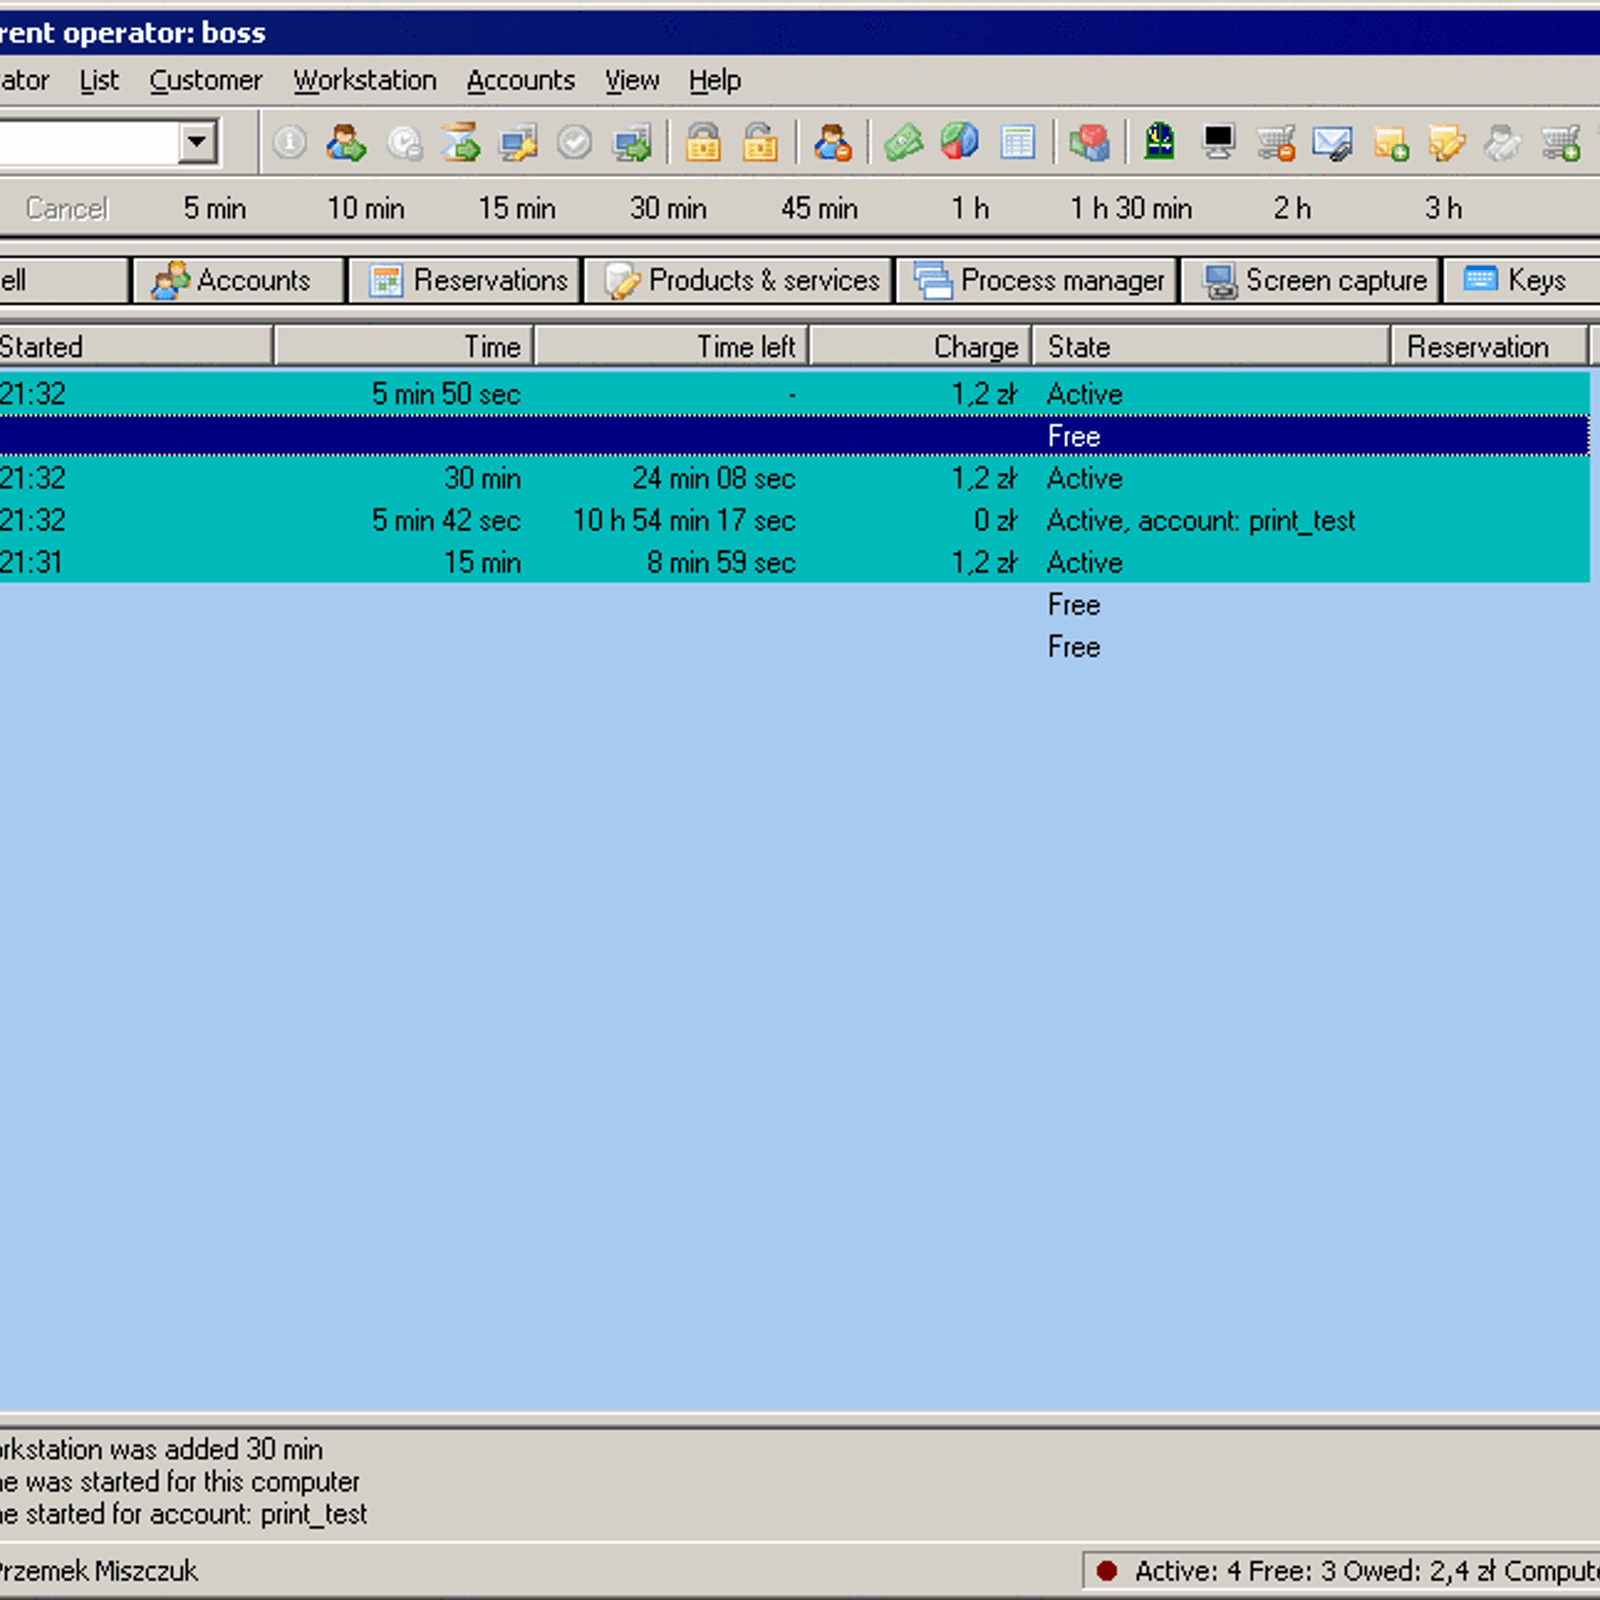Viewport: 1600px width, 1600px height.
Task: Open the Help menu
Action: pyautogui.click(x=715, y=80)
